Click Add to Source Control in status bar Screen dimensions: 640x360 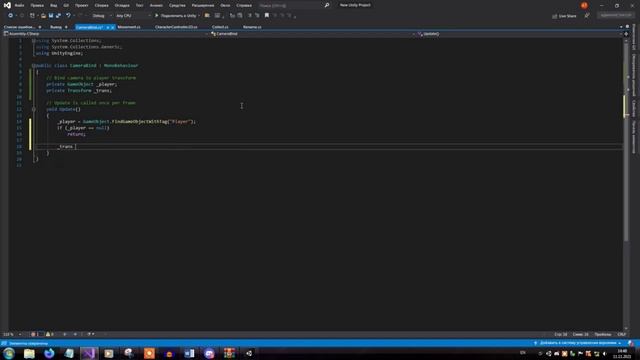tap(578, 343)
